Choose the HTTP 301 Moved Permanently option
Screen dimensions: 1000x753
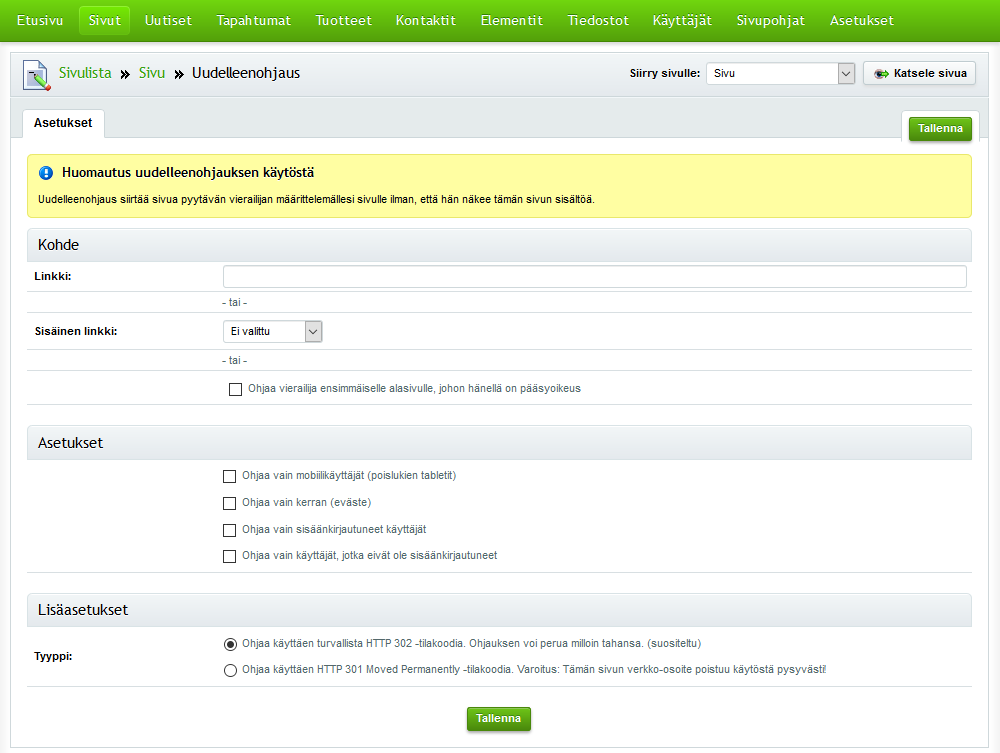pyautogui.click(x=230, y=670)
